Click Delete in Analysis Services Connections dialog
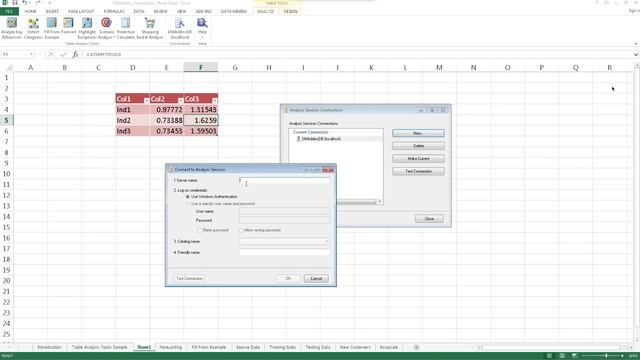The width and height of the screenshot is (640, 360). (418, 146)
